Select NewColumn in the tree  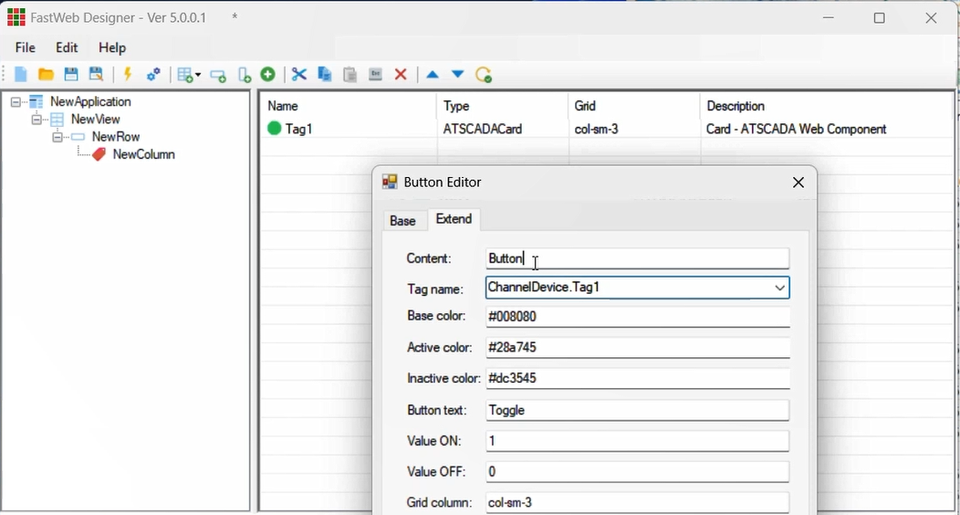(x=143, y=155)
